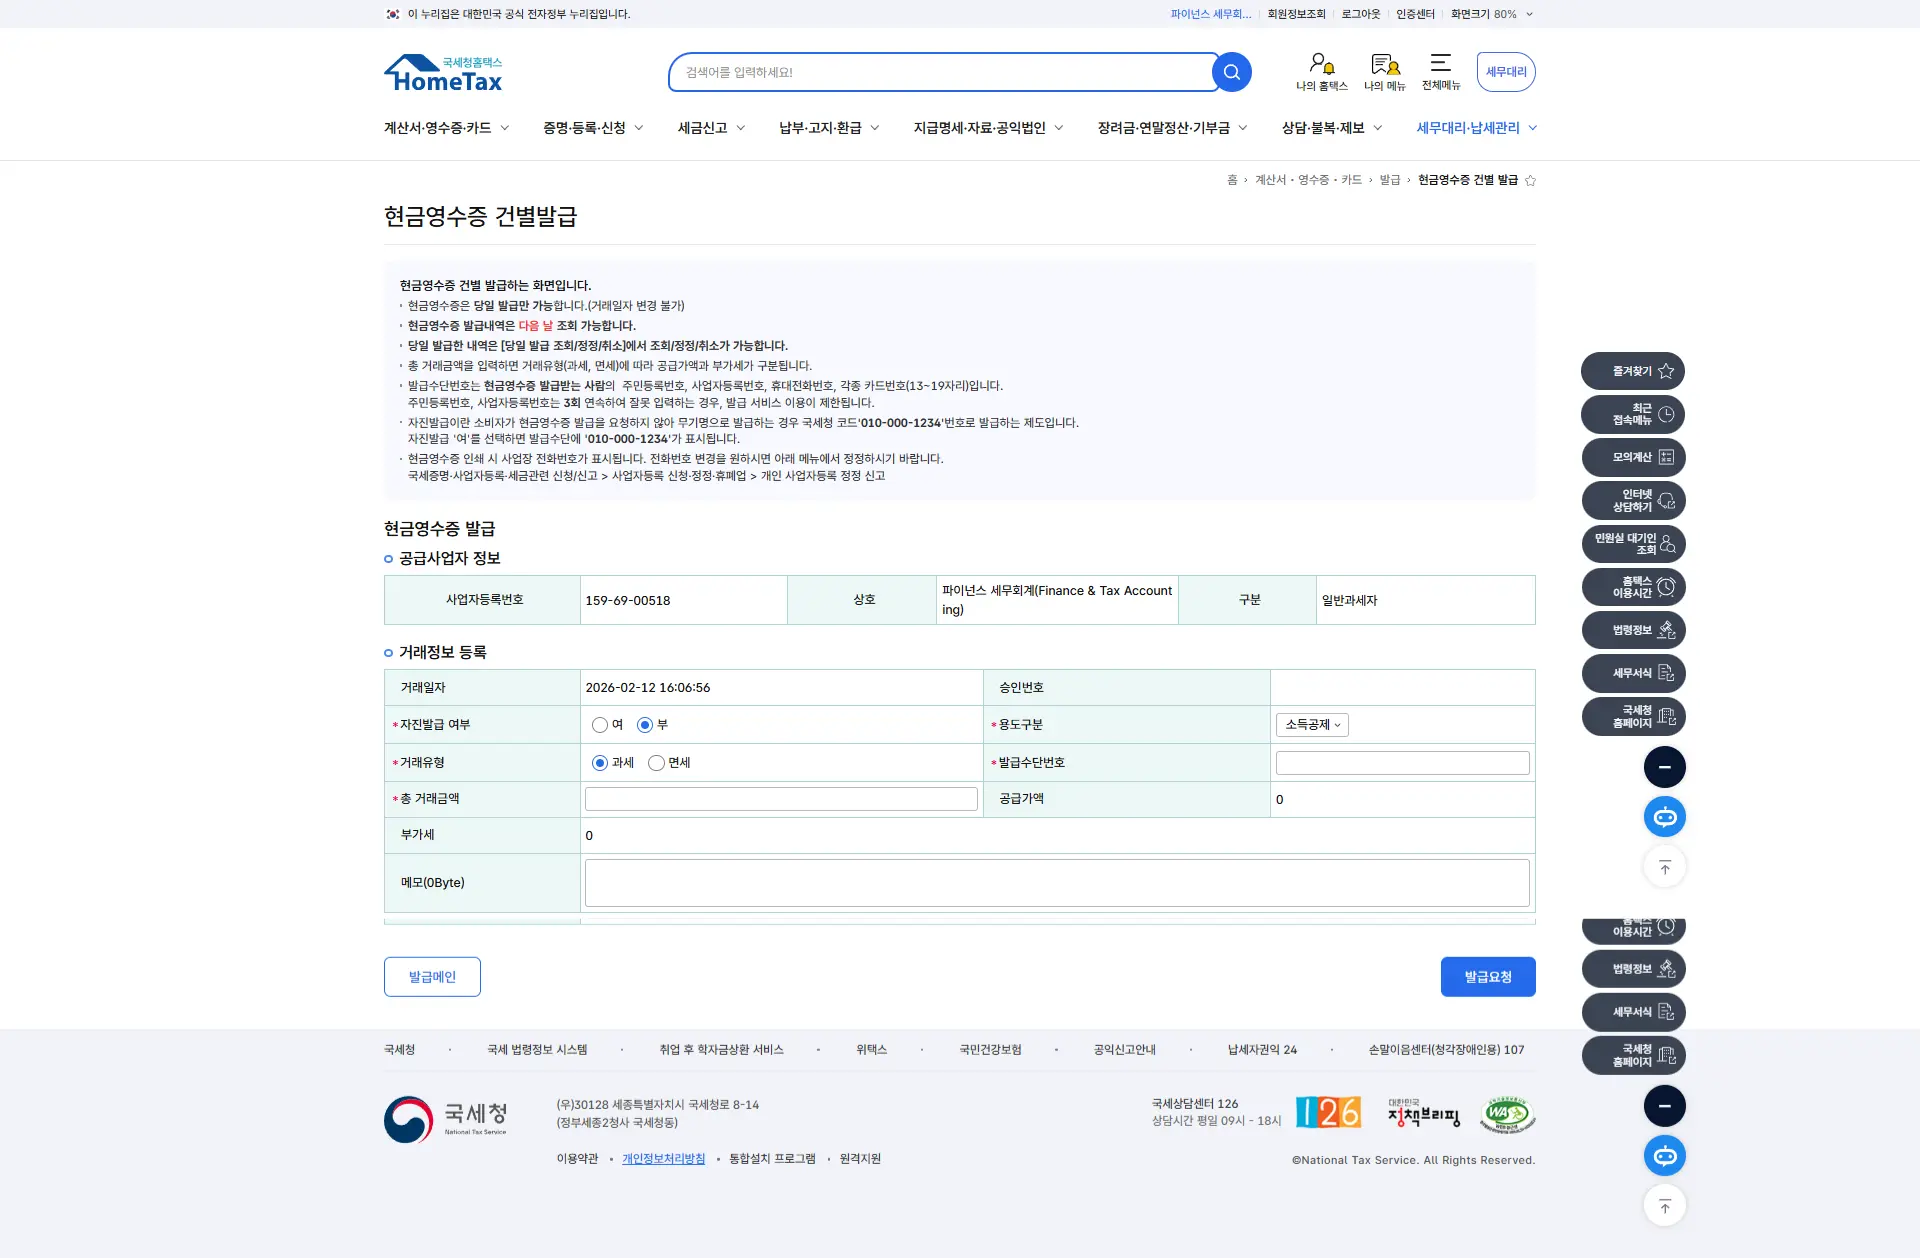Open 소득공제 용도구분 dropdown
1920x1258 pixels.
(x=1312, y=725)
